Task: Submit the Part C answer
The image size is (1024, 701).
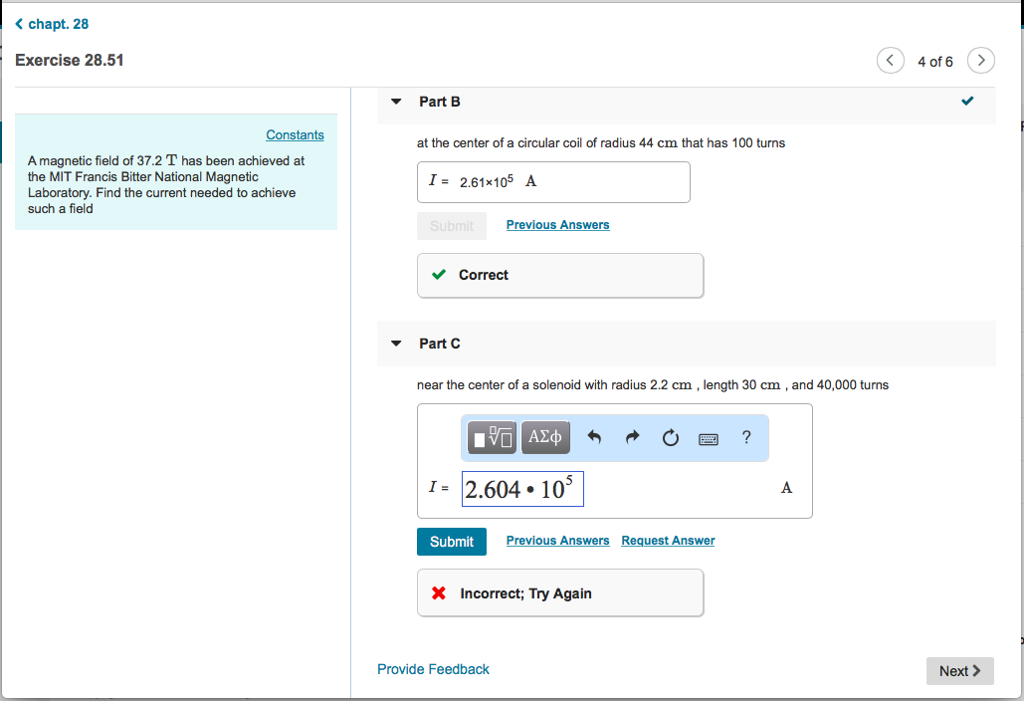Action: tap(452, 541)
